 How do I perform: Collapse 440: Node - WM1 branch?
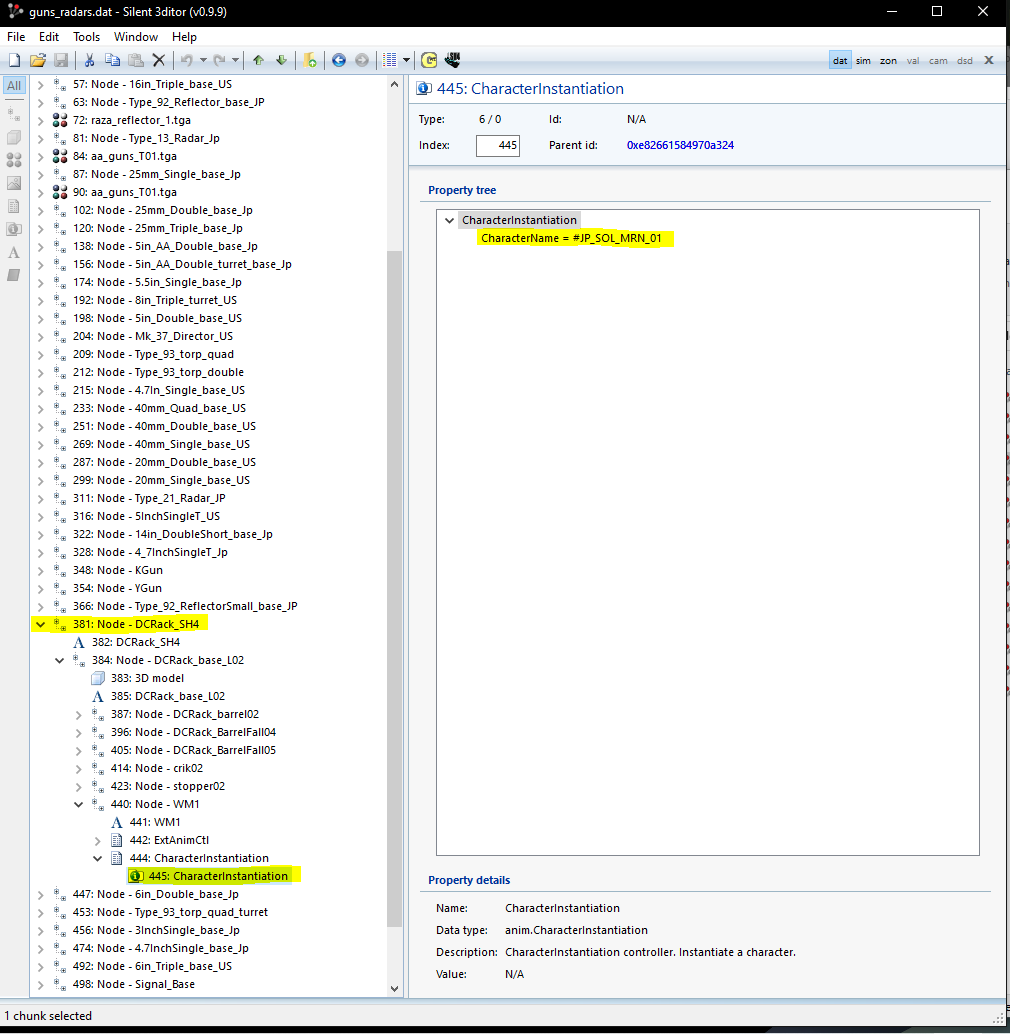(x=78, y=805)
